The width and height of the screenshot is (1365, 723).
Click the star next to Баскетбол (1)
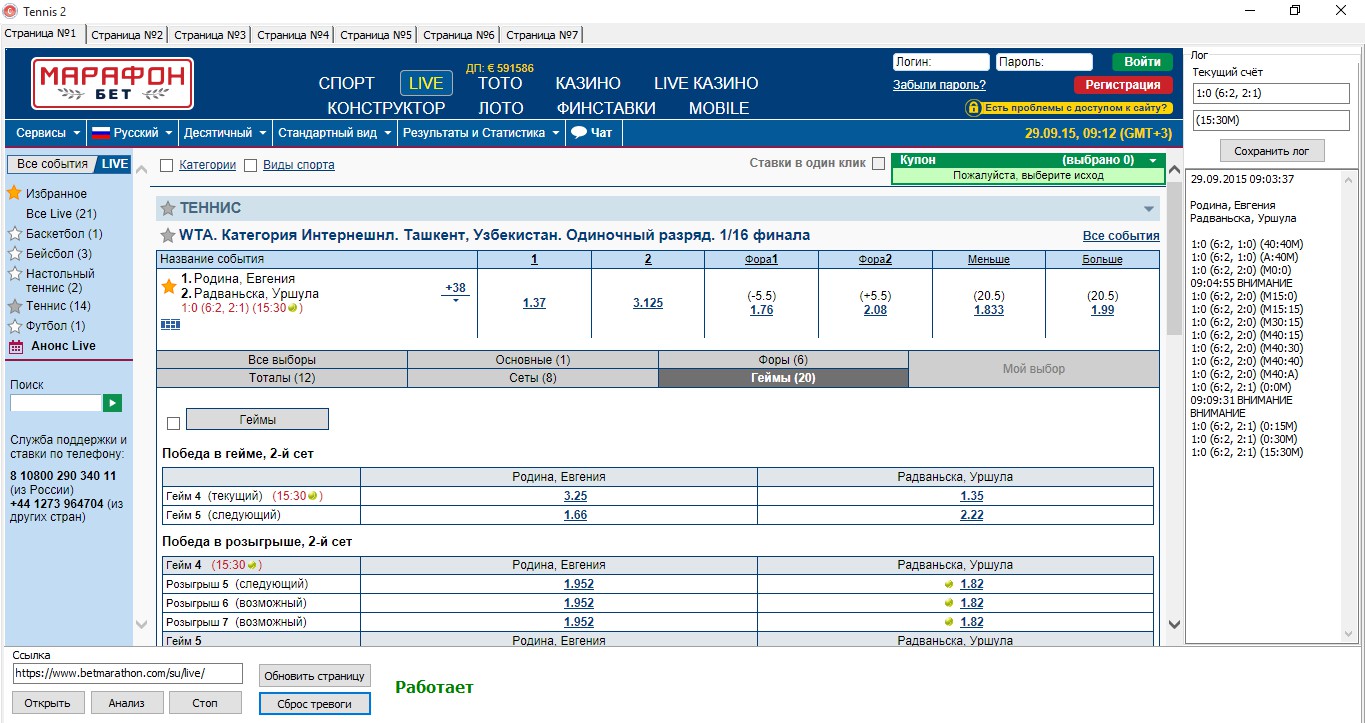[x=15, y=234]
